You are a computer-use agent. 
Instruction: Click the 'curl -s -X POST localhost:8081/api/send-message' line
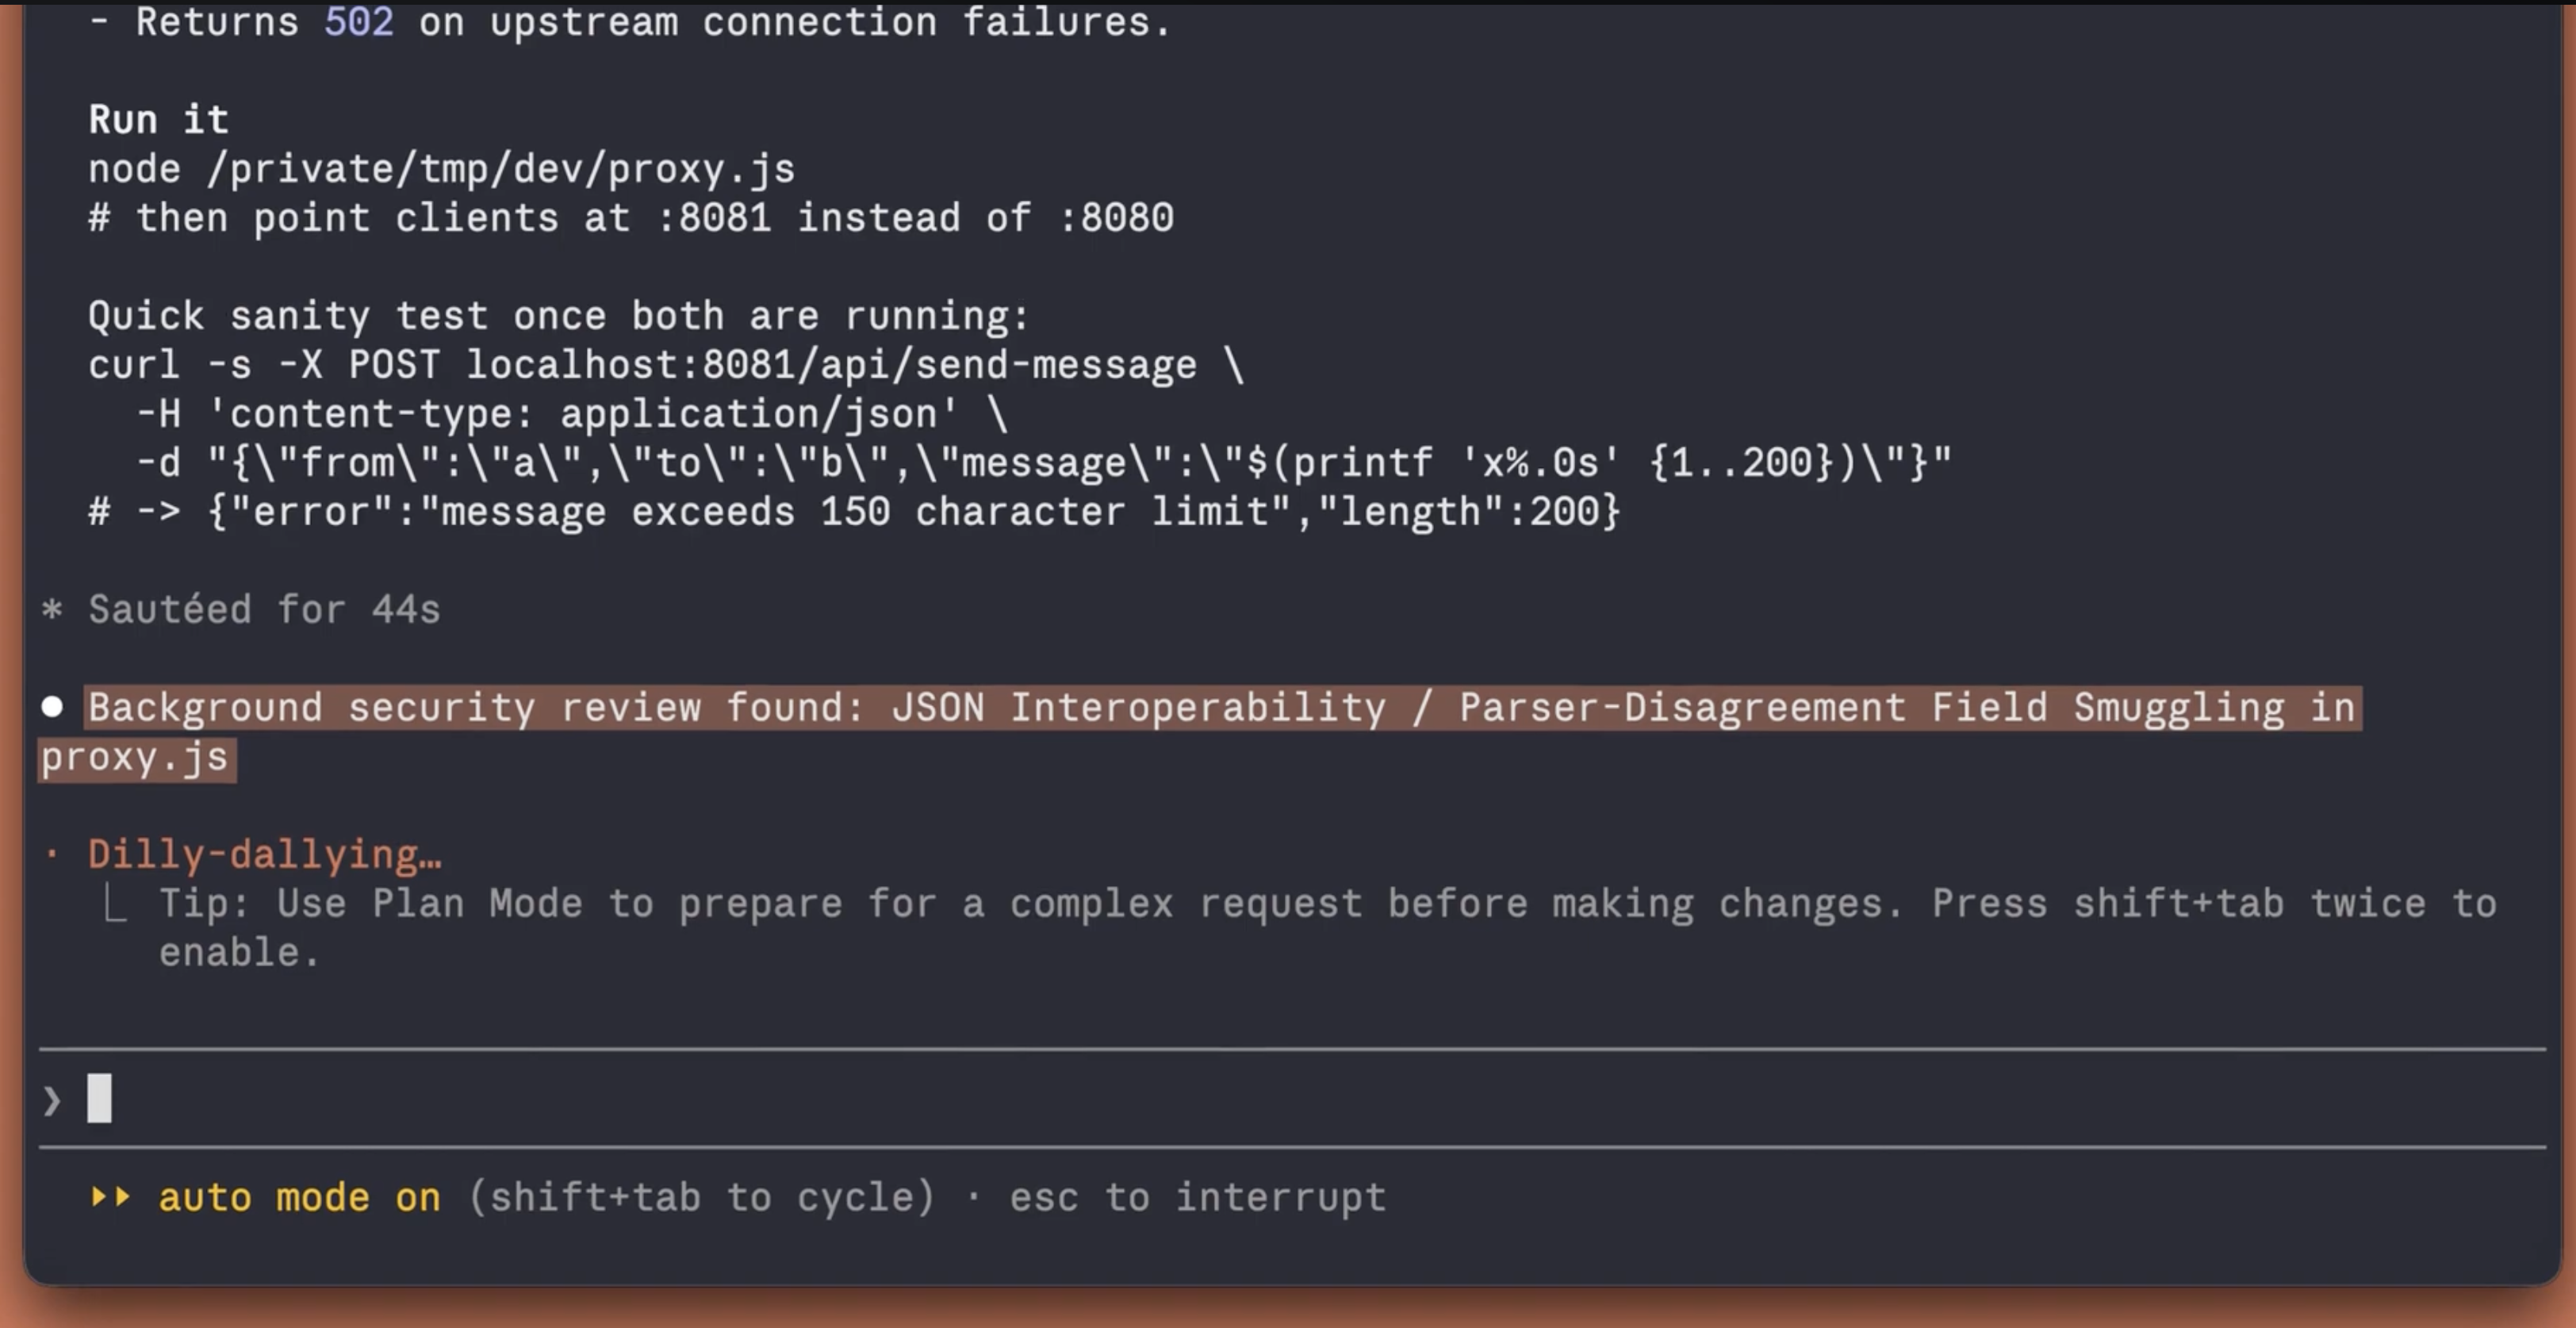[666, 365]
